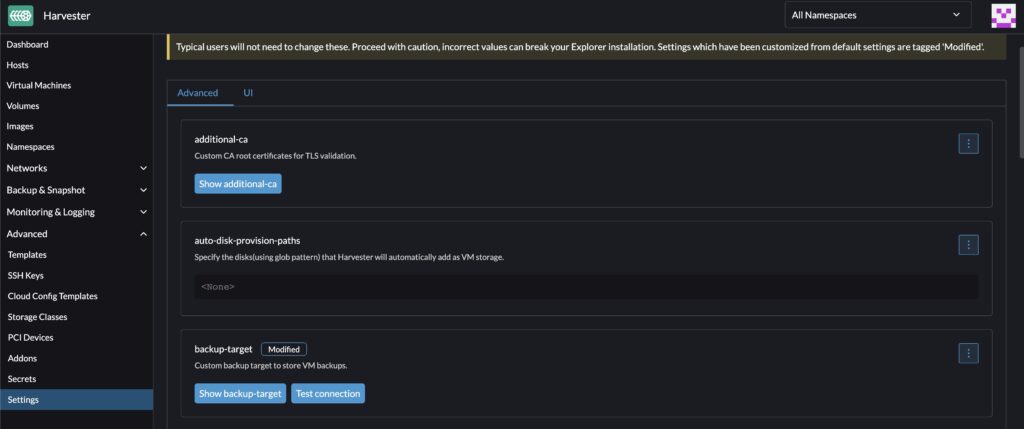Open auto-disk-provision-paths three-dot menu

968,244
